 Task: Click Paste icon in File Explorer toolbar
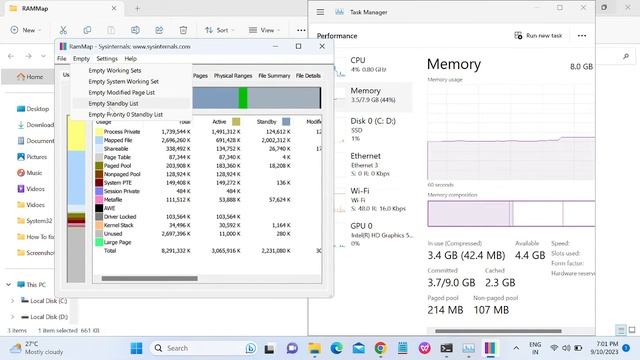[x=111, y=30]
